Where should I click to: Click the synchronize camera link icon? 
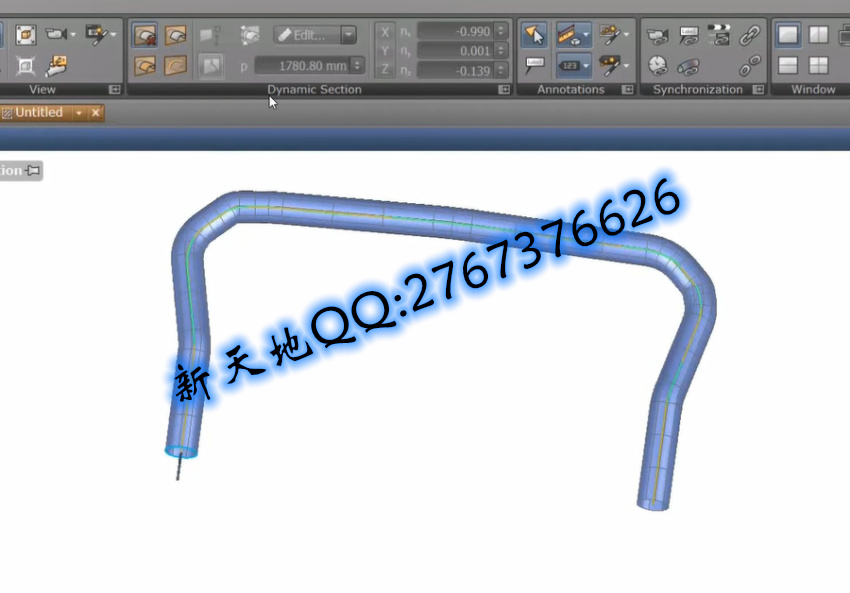(657, 36)
